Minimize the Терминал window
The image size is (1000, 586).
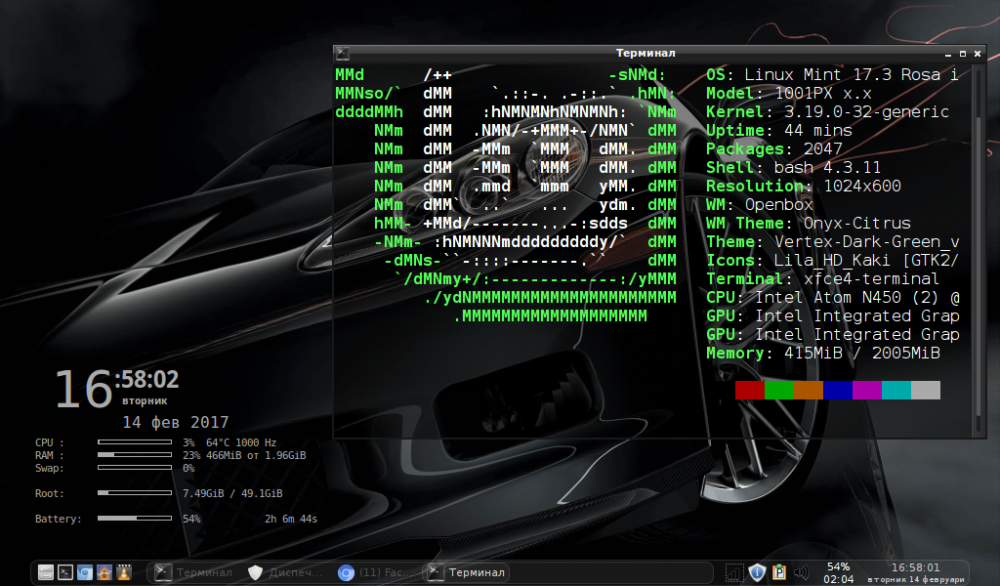pyautogui.click(x=948, y=54)
